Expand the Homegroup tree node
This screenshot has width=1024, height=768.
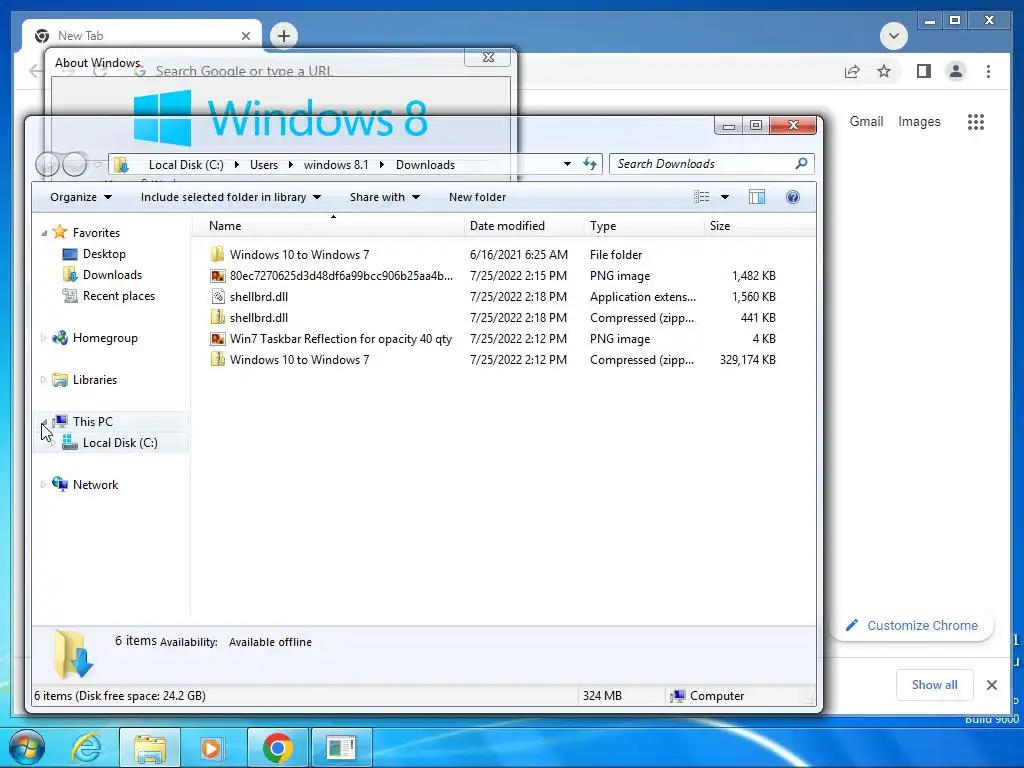(x=43, y=338)
